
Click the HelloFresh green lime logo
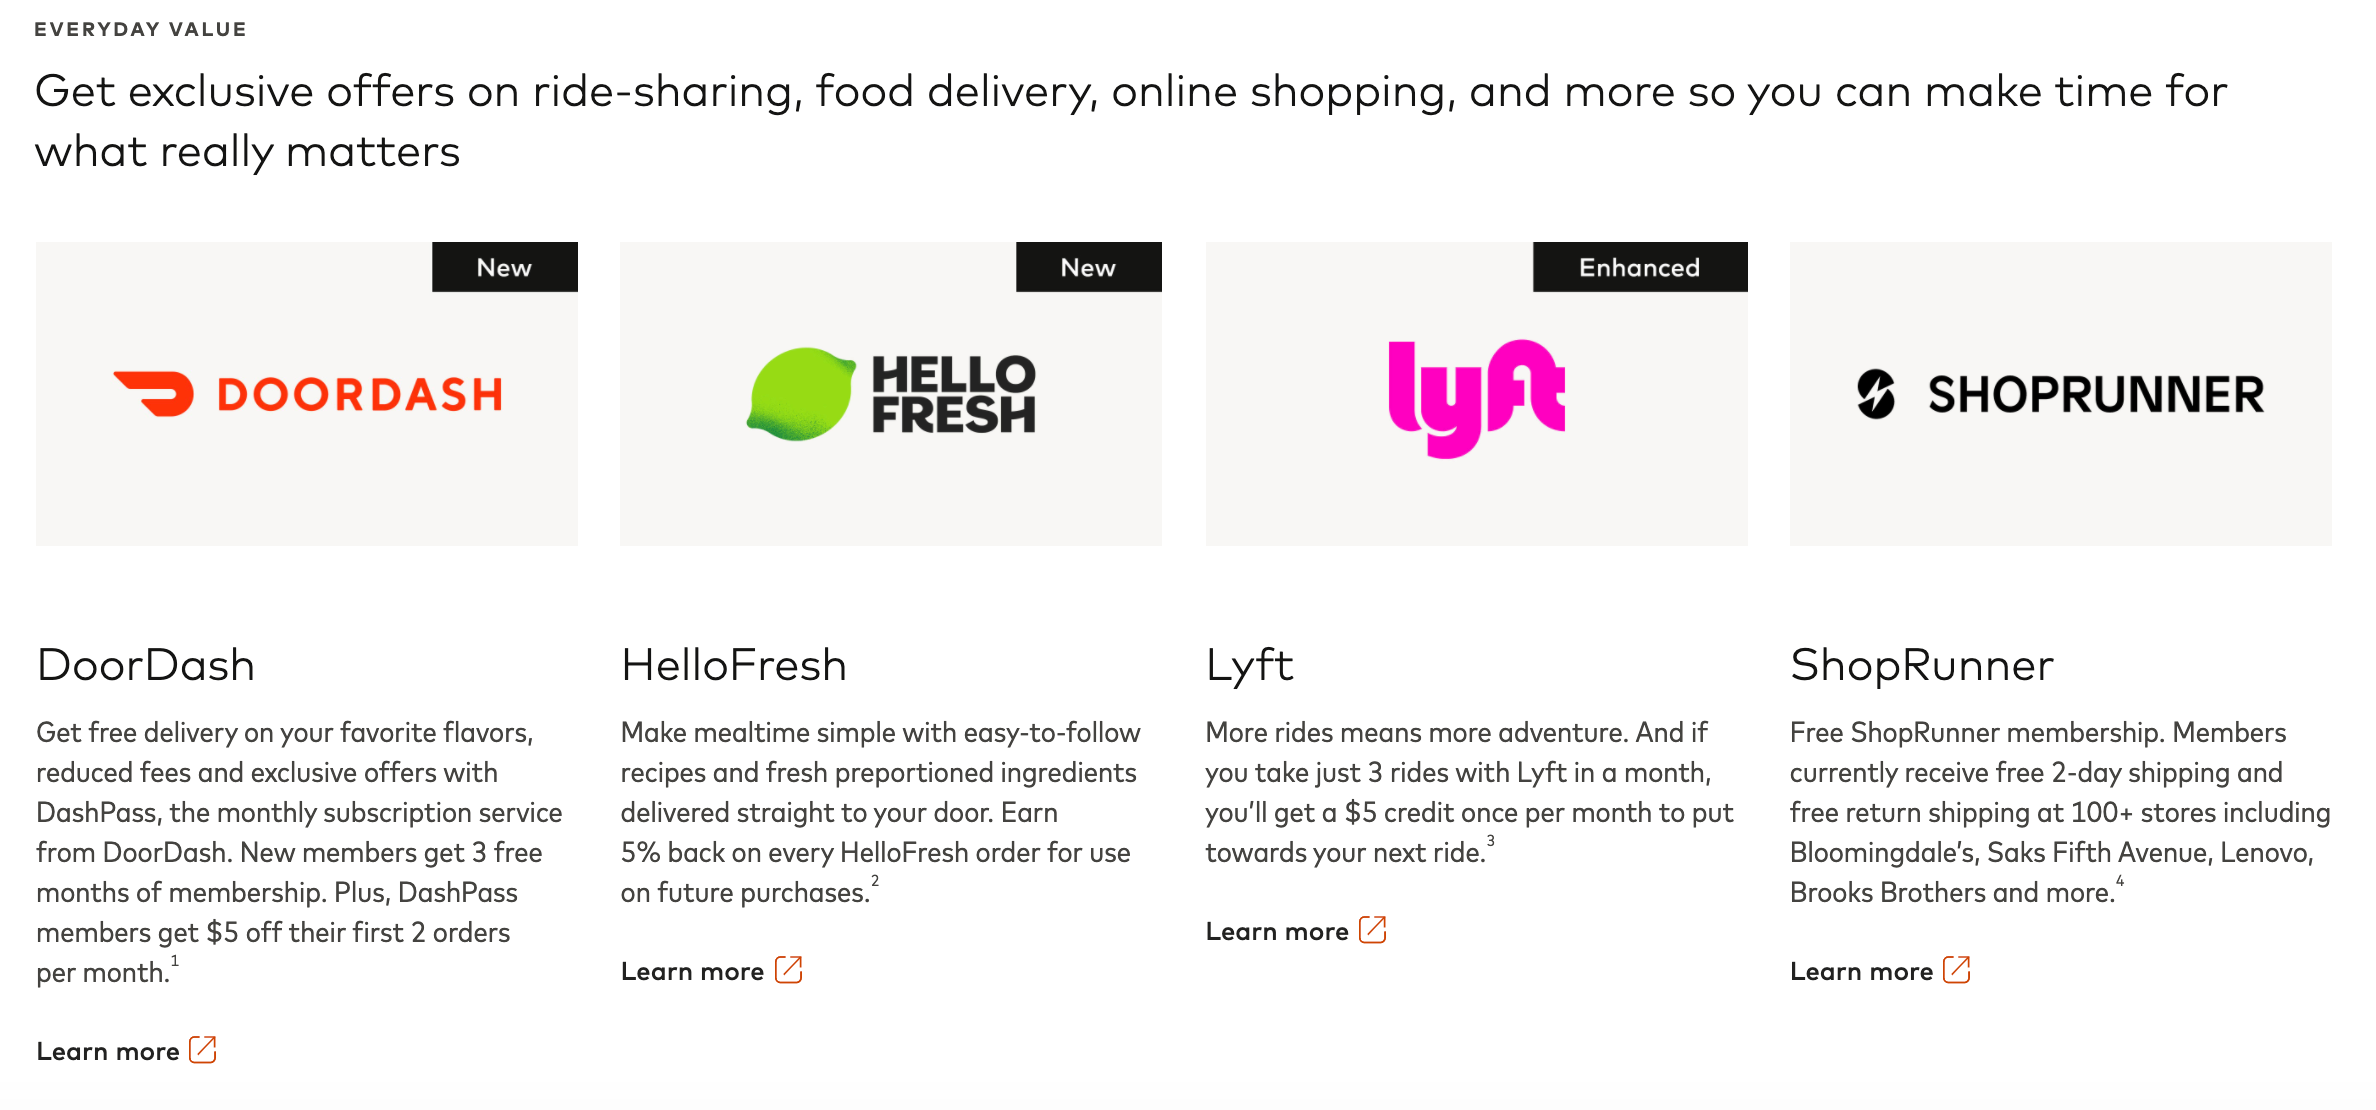pyautogui.click(x=801, y=394)
